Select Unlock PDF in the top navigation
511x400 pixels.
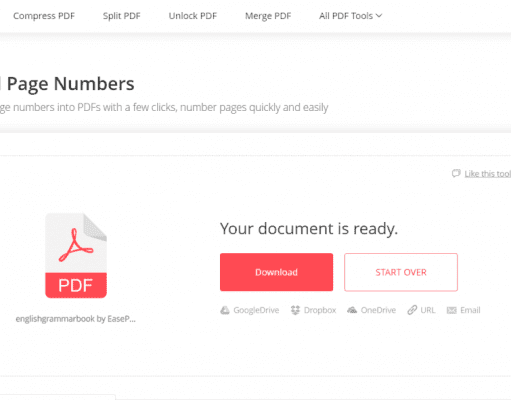[x=193, y=16]
